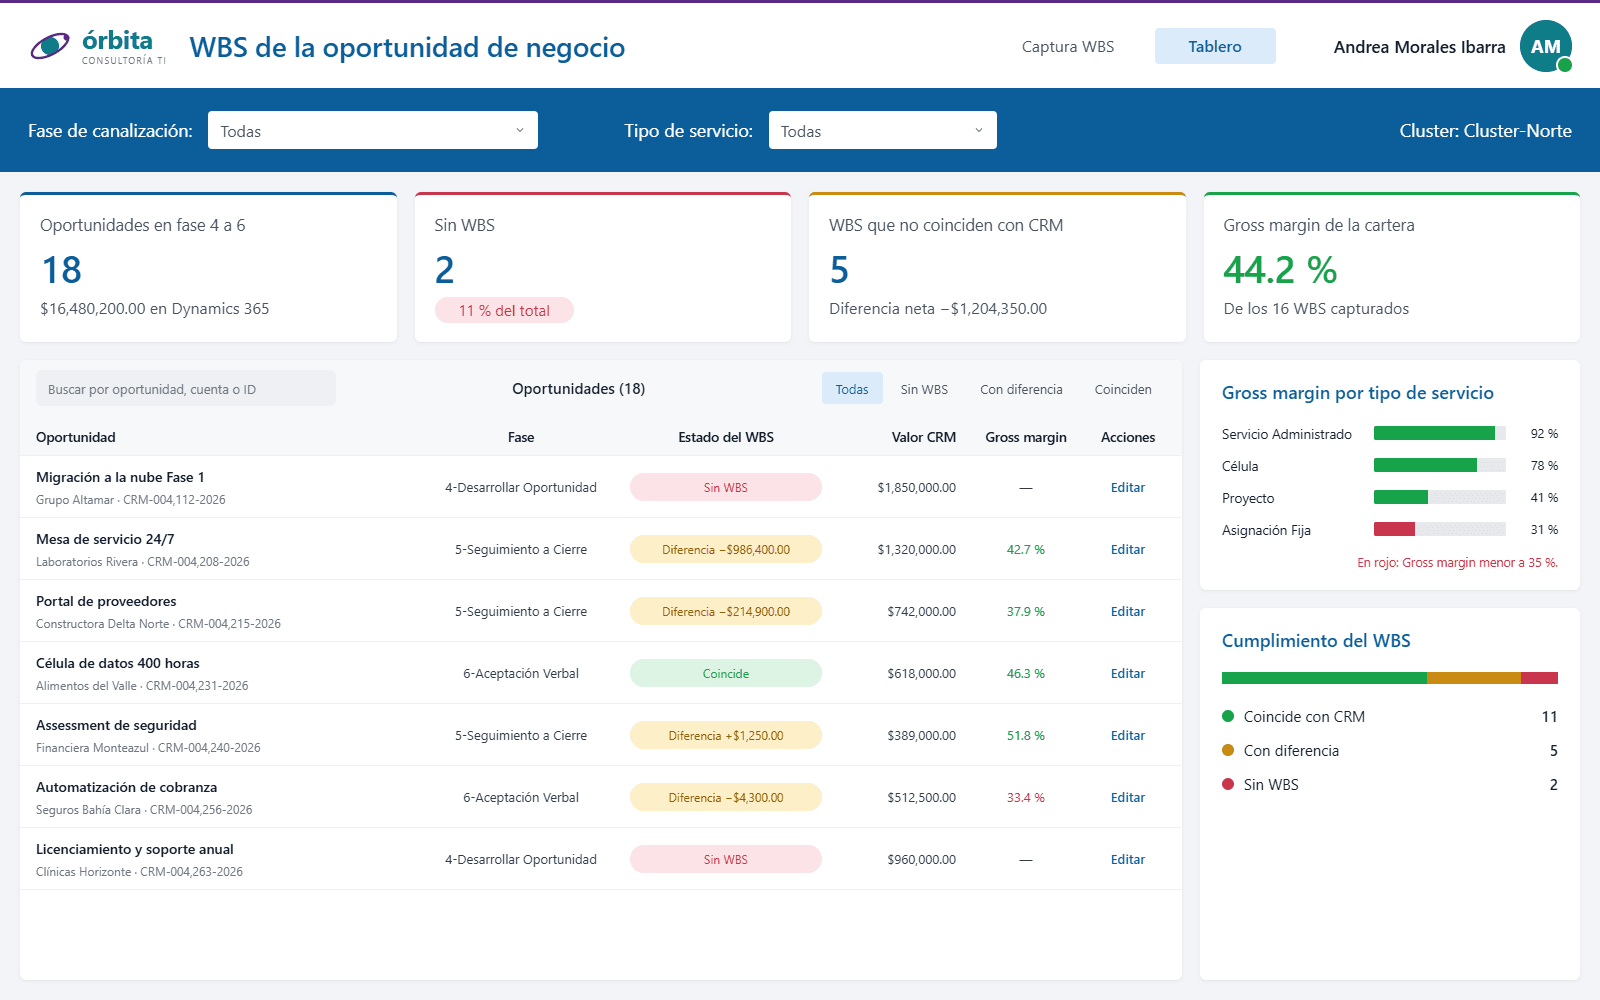
Task: Open the Oportunidades en fase 4 a 6 card
Action: pyautogui.click(x=208, y=267)
